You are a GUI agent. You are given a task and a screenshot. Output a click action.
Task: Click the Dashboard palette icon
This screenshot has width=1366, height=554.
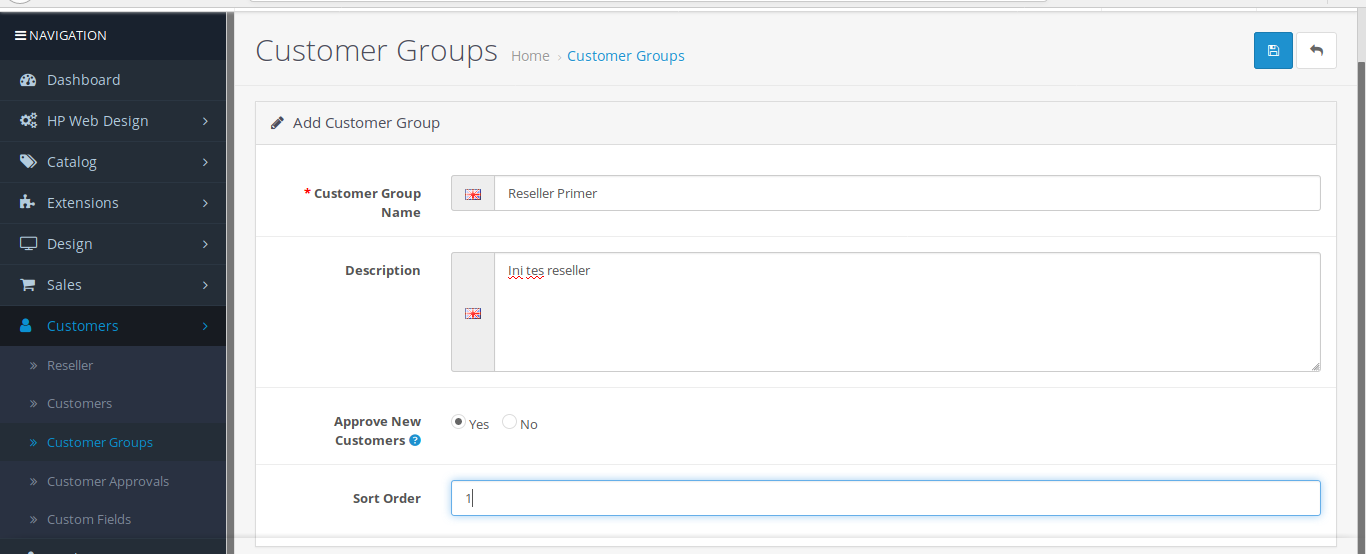(x=28, y=80)
